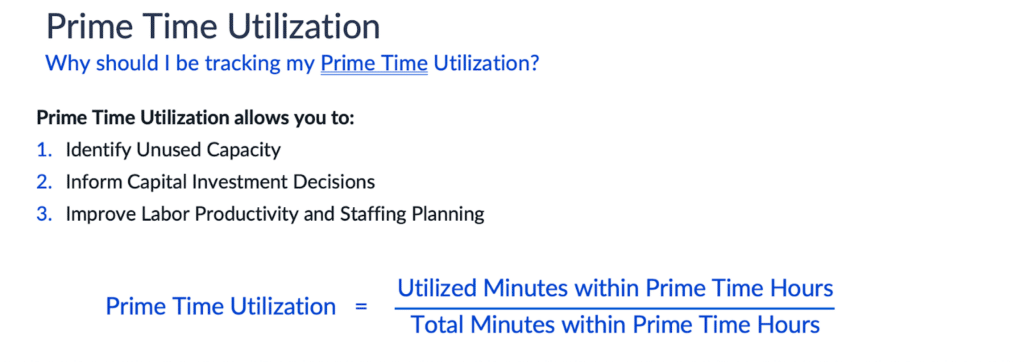This screenshot has height=362, width=1024.
Task: Select list item "Identify Unused Capacity"
Action: pos(173,150)
